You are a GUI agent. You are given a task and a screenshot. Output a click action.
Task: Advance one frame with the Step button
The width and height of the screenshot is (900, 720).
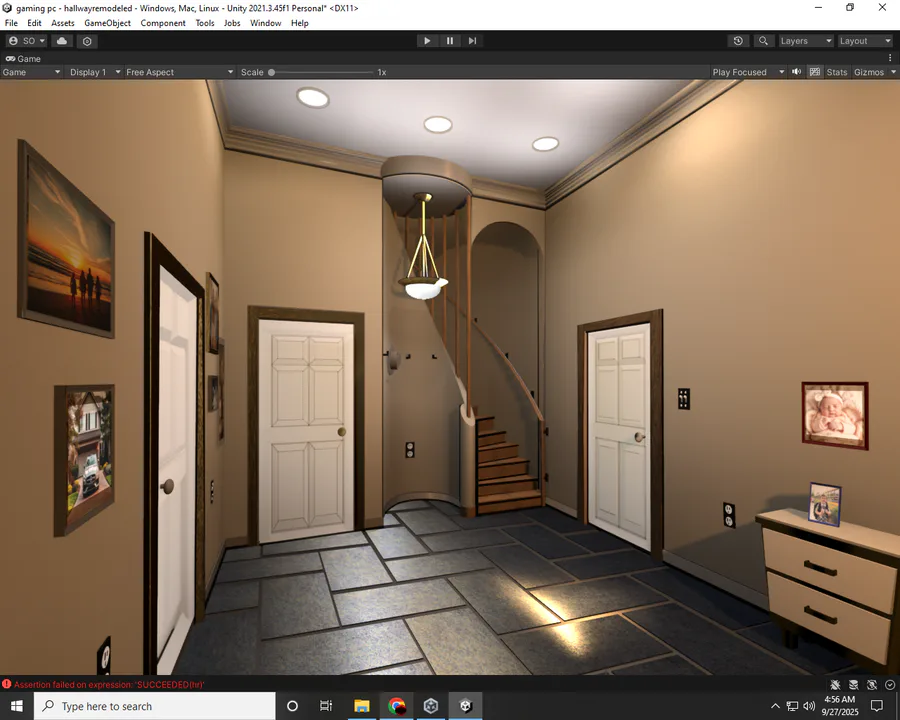point(472,41)
